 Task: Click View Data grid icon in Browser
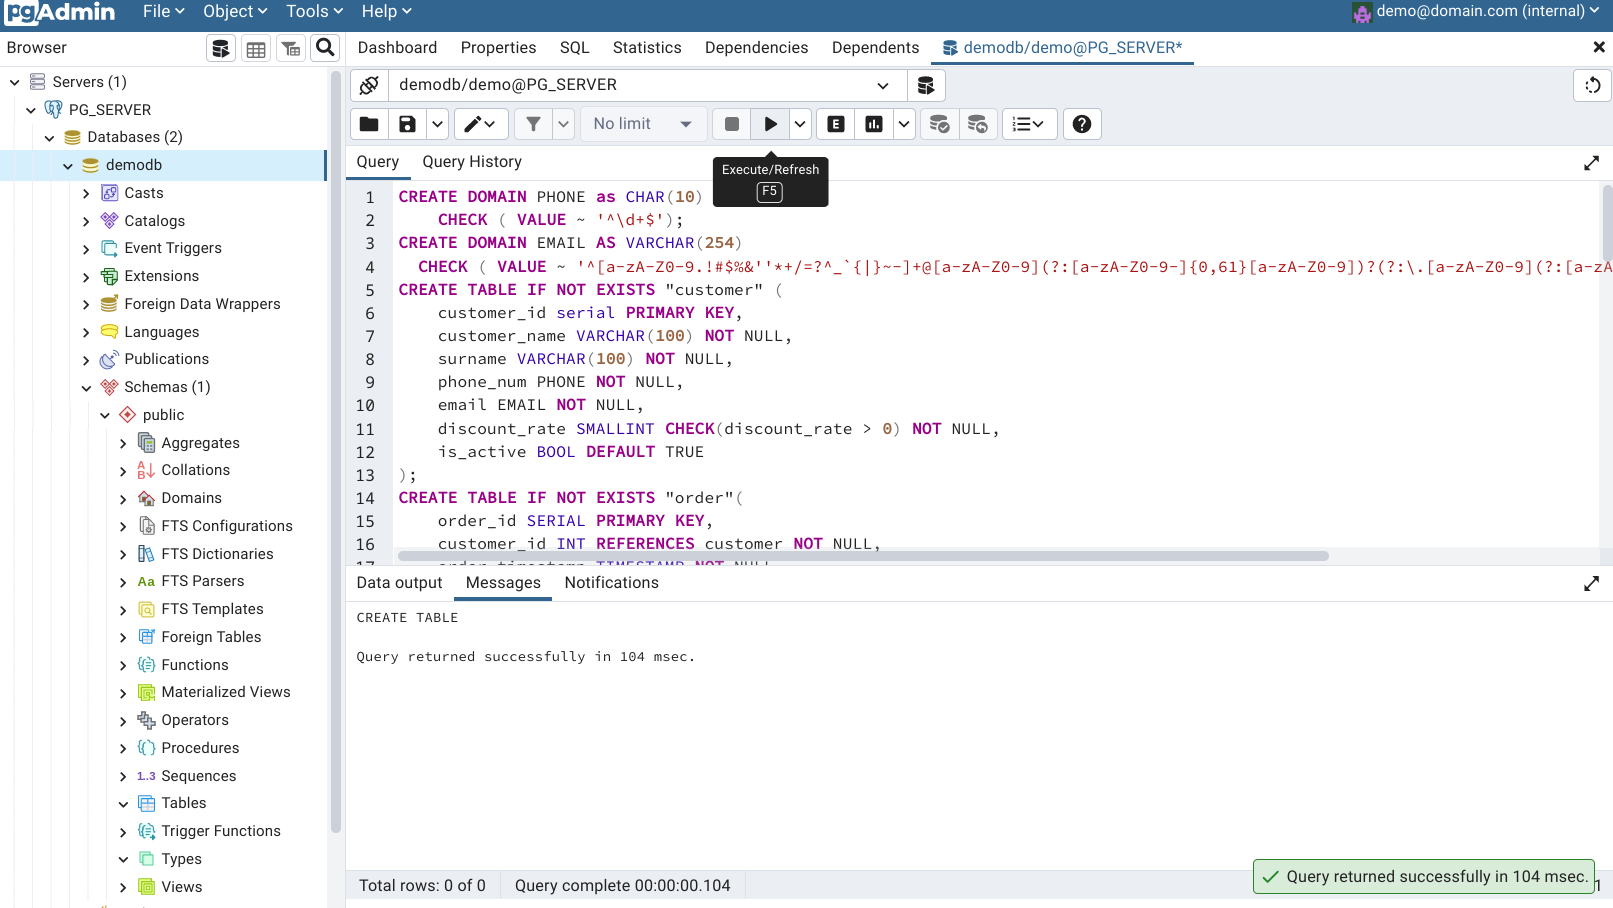tap(256, 48)
